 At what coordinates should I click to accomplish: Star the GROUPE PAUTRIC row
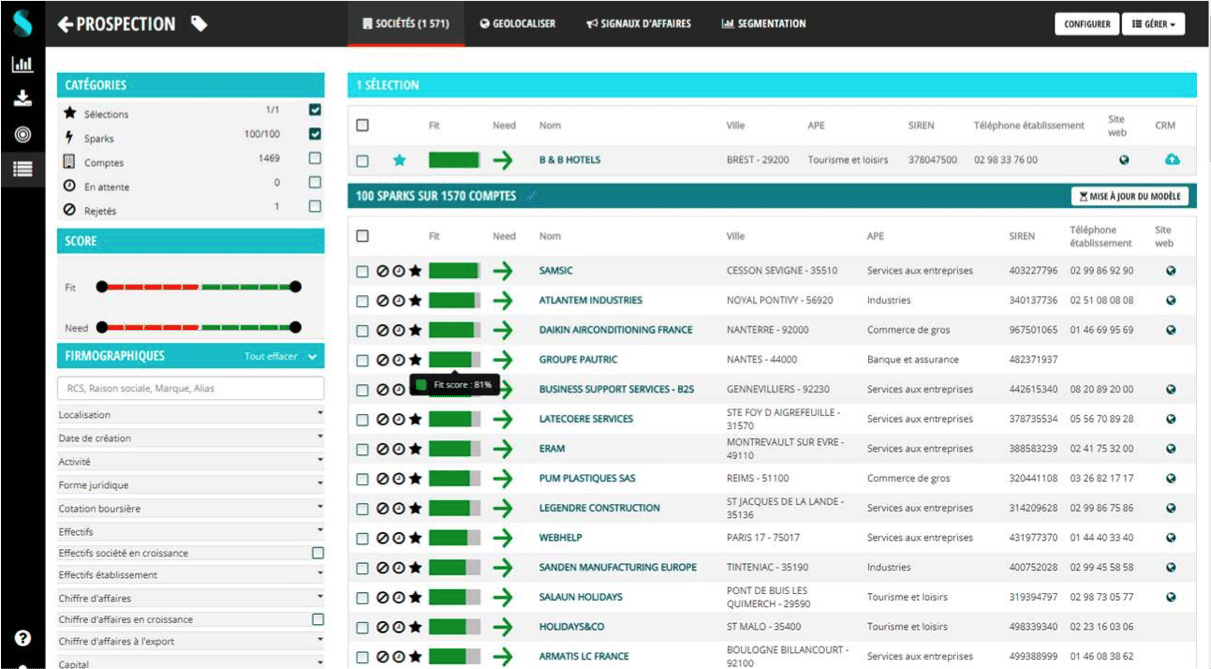pos(415,360)
